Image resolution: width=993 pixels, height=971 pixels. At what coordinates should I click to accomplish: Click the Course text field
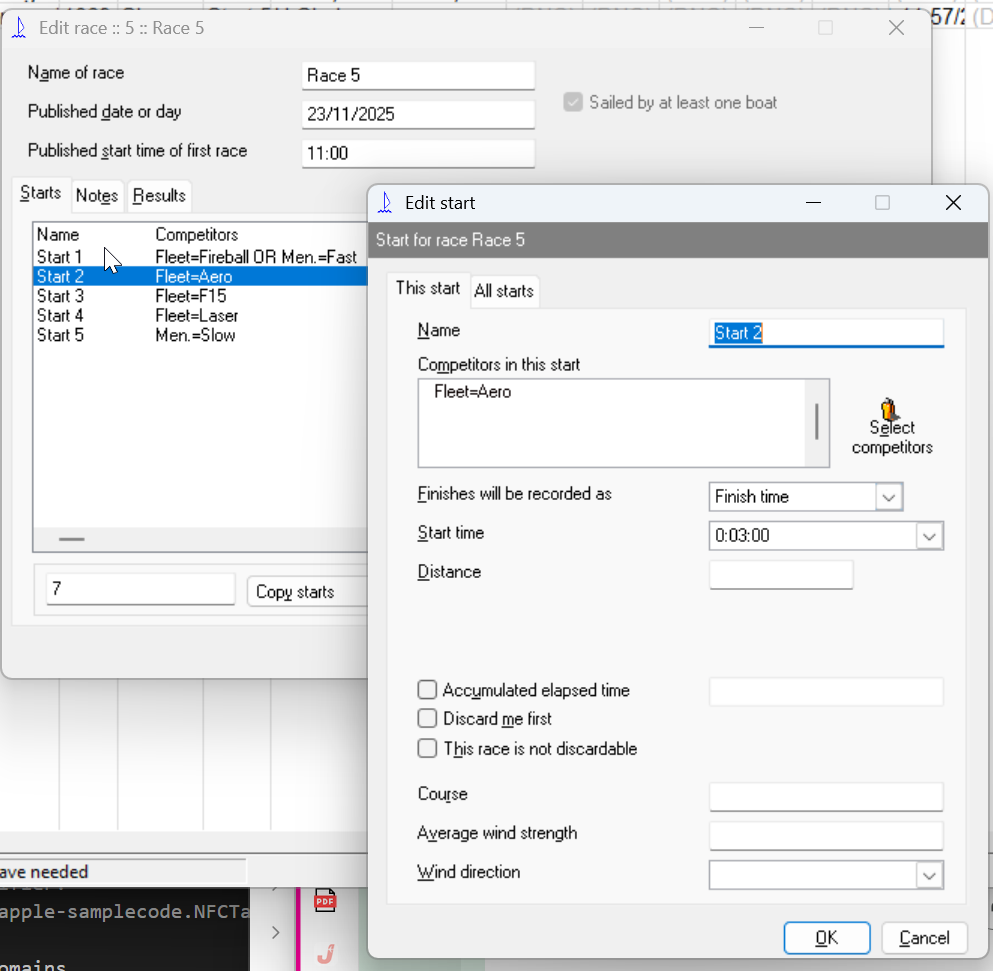pyautogui.click(x=825, y=797)
